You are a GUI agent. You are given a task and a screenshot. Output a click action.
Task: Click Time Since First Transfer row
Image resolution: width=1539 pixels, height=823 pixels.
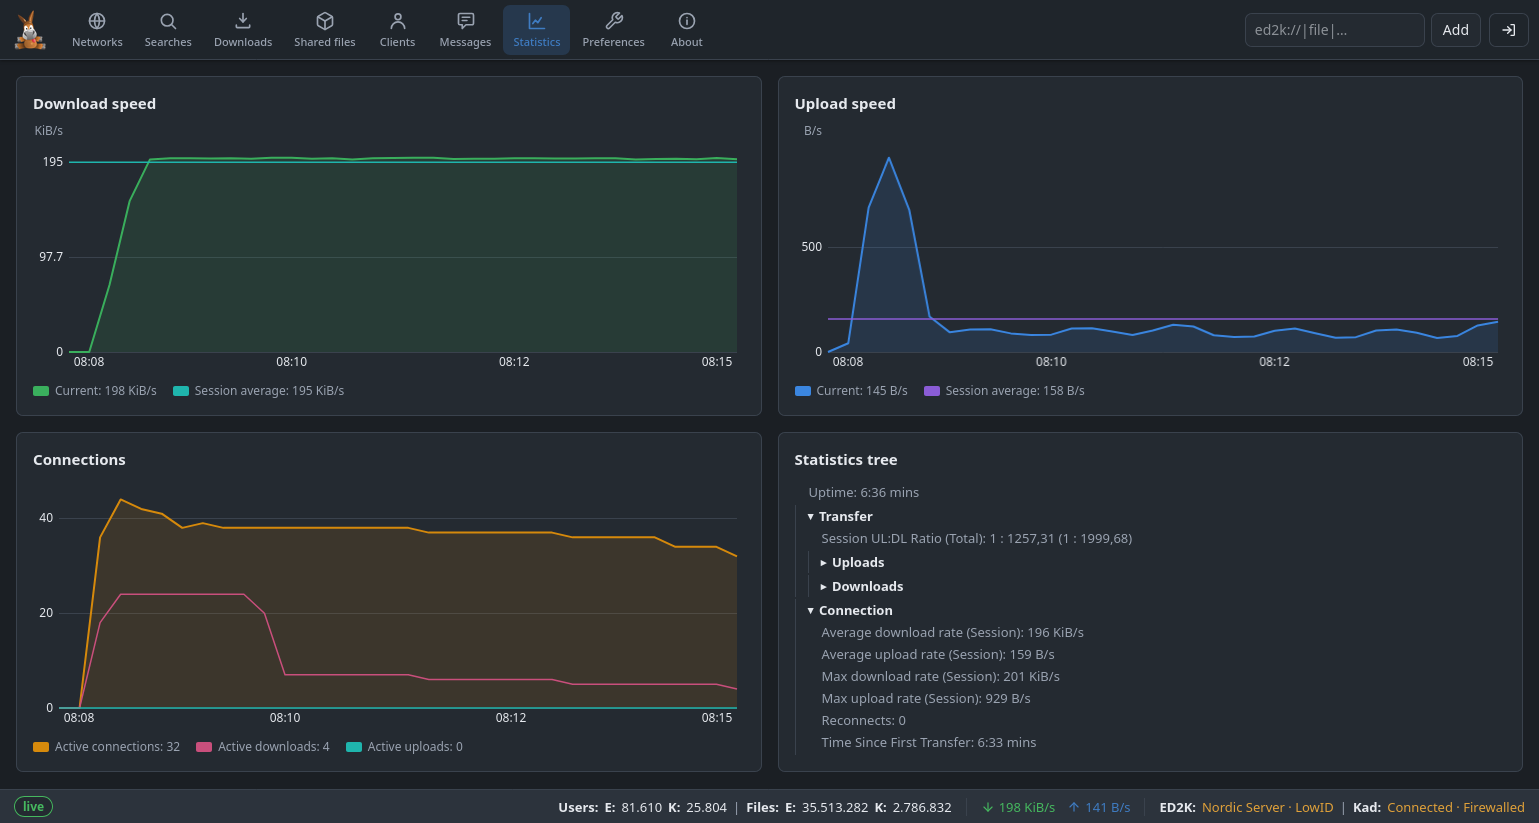point(929,742)
